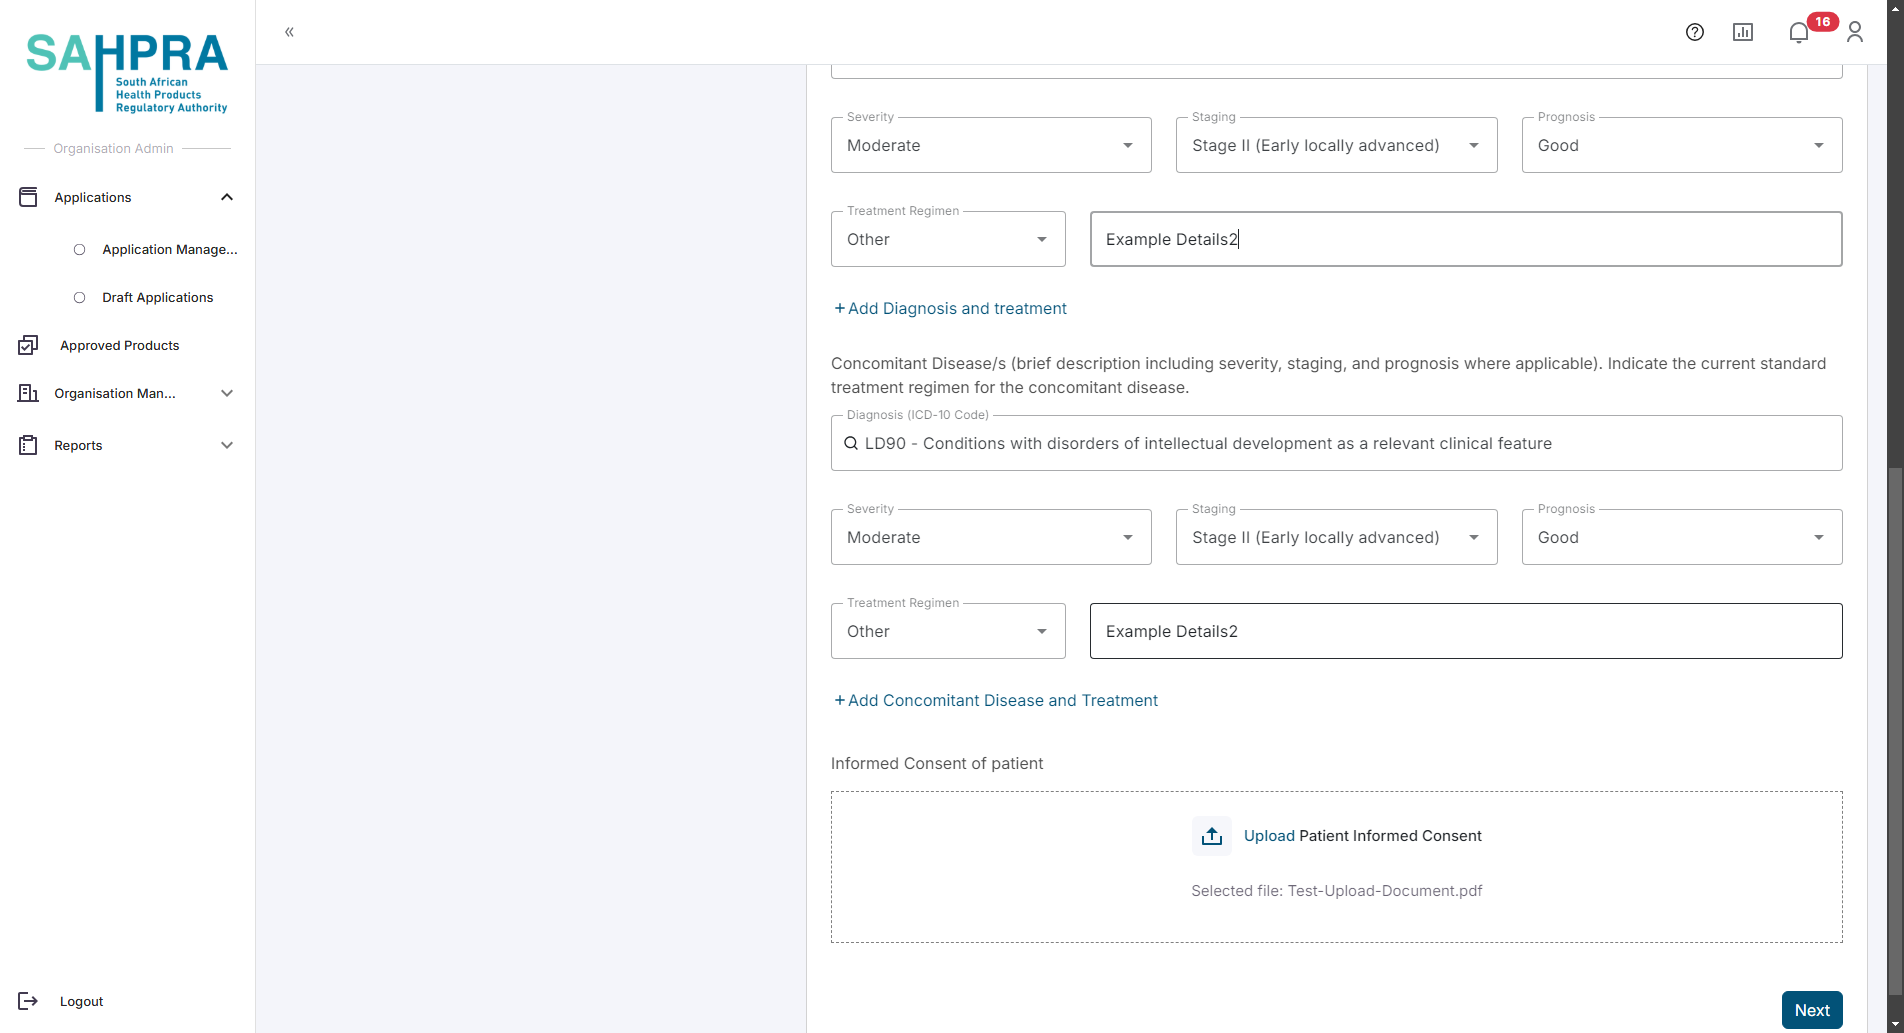
Task: Open Concomitant Disease Prognosis dropdown
Action: (x=1681, y=537)
